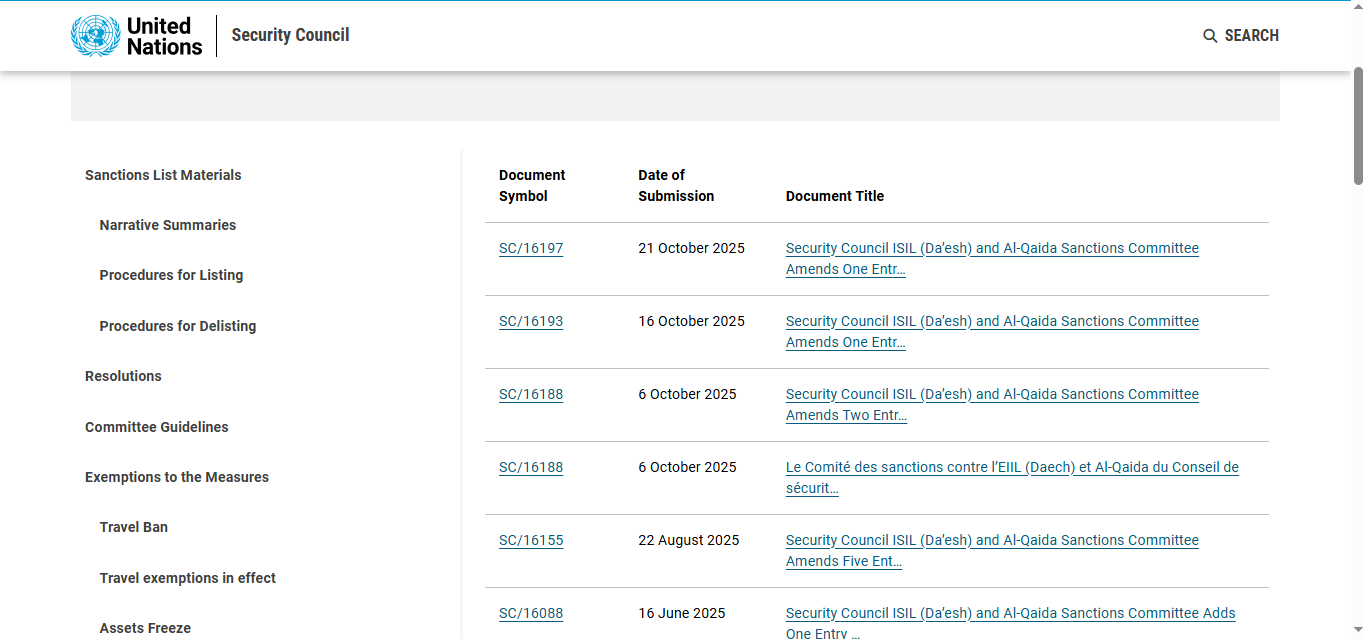Open the Amends Five Entries press release title
1363x639 pixels.
pyautogui.click(x=991, y=541)
